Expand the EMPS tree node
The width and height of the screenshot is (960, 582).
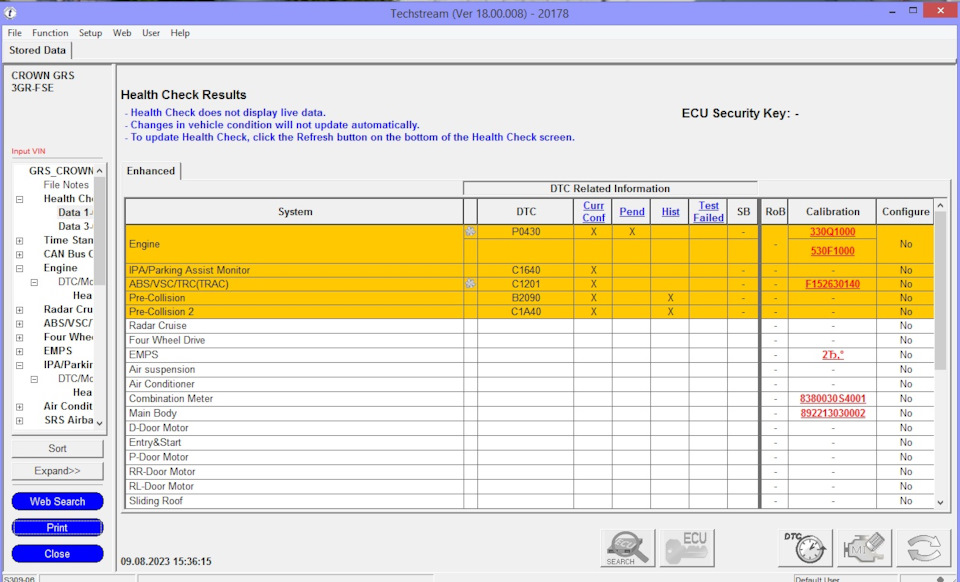coord(20,351)
